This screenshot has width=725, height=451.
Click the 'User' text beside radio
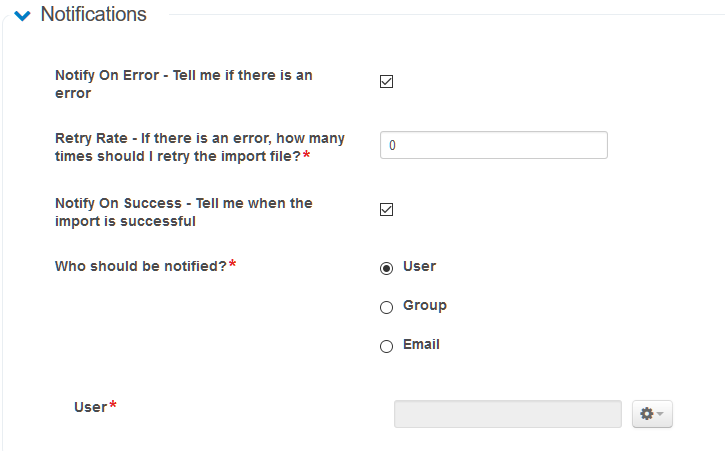tap(419, 266)
